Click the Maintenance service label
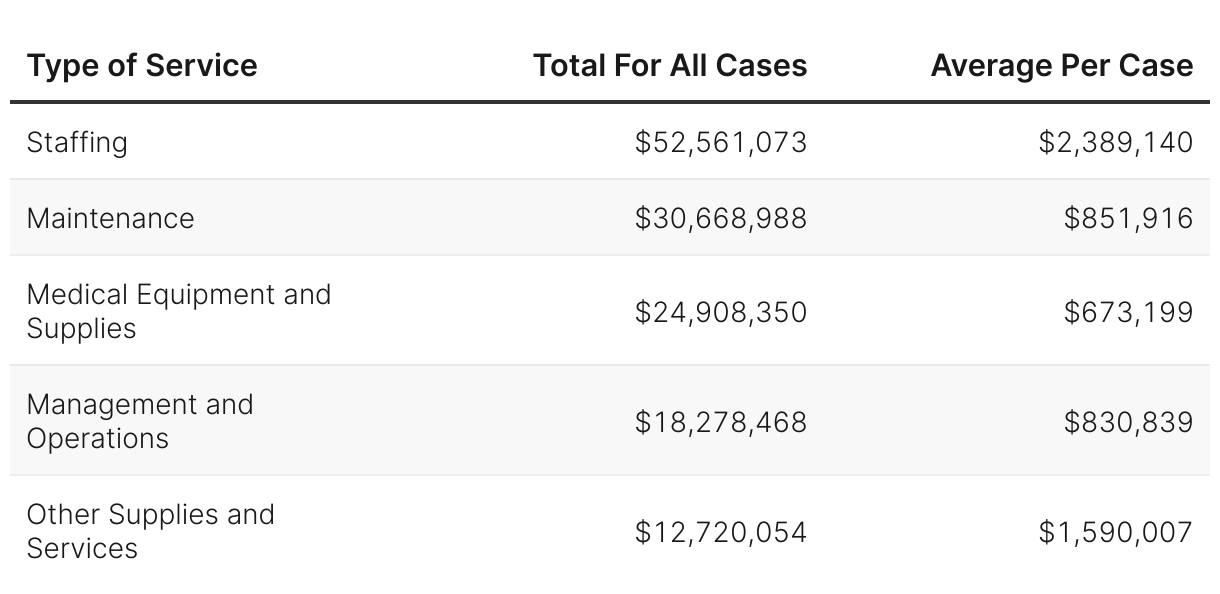Screen dimensions: 1220x594 point(110,218)
